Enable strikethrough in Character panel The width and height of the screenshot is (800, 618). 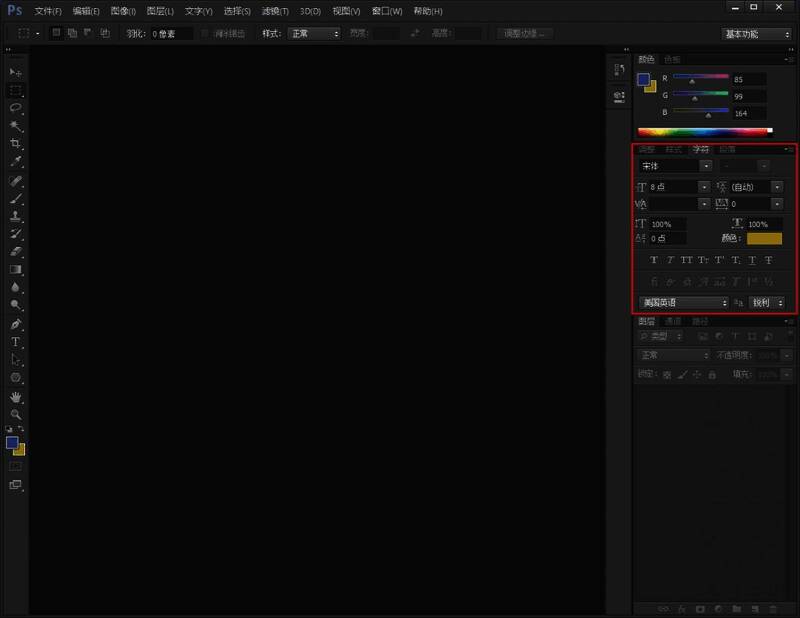pyautogui.click(x=769, y=260)
